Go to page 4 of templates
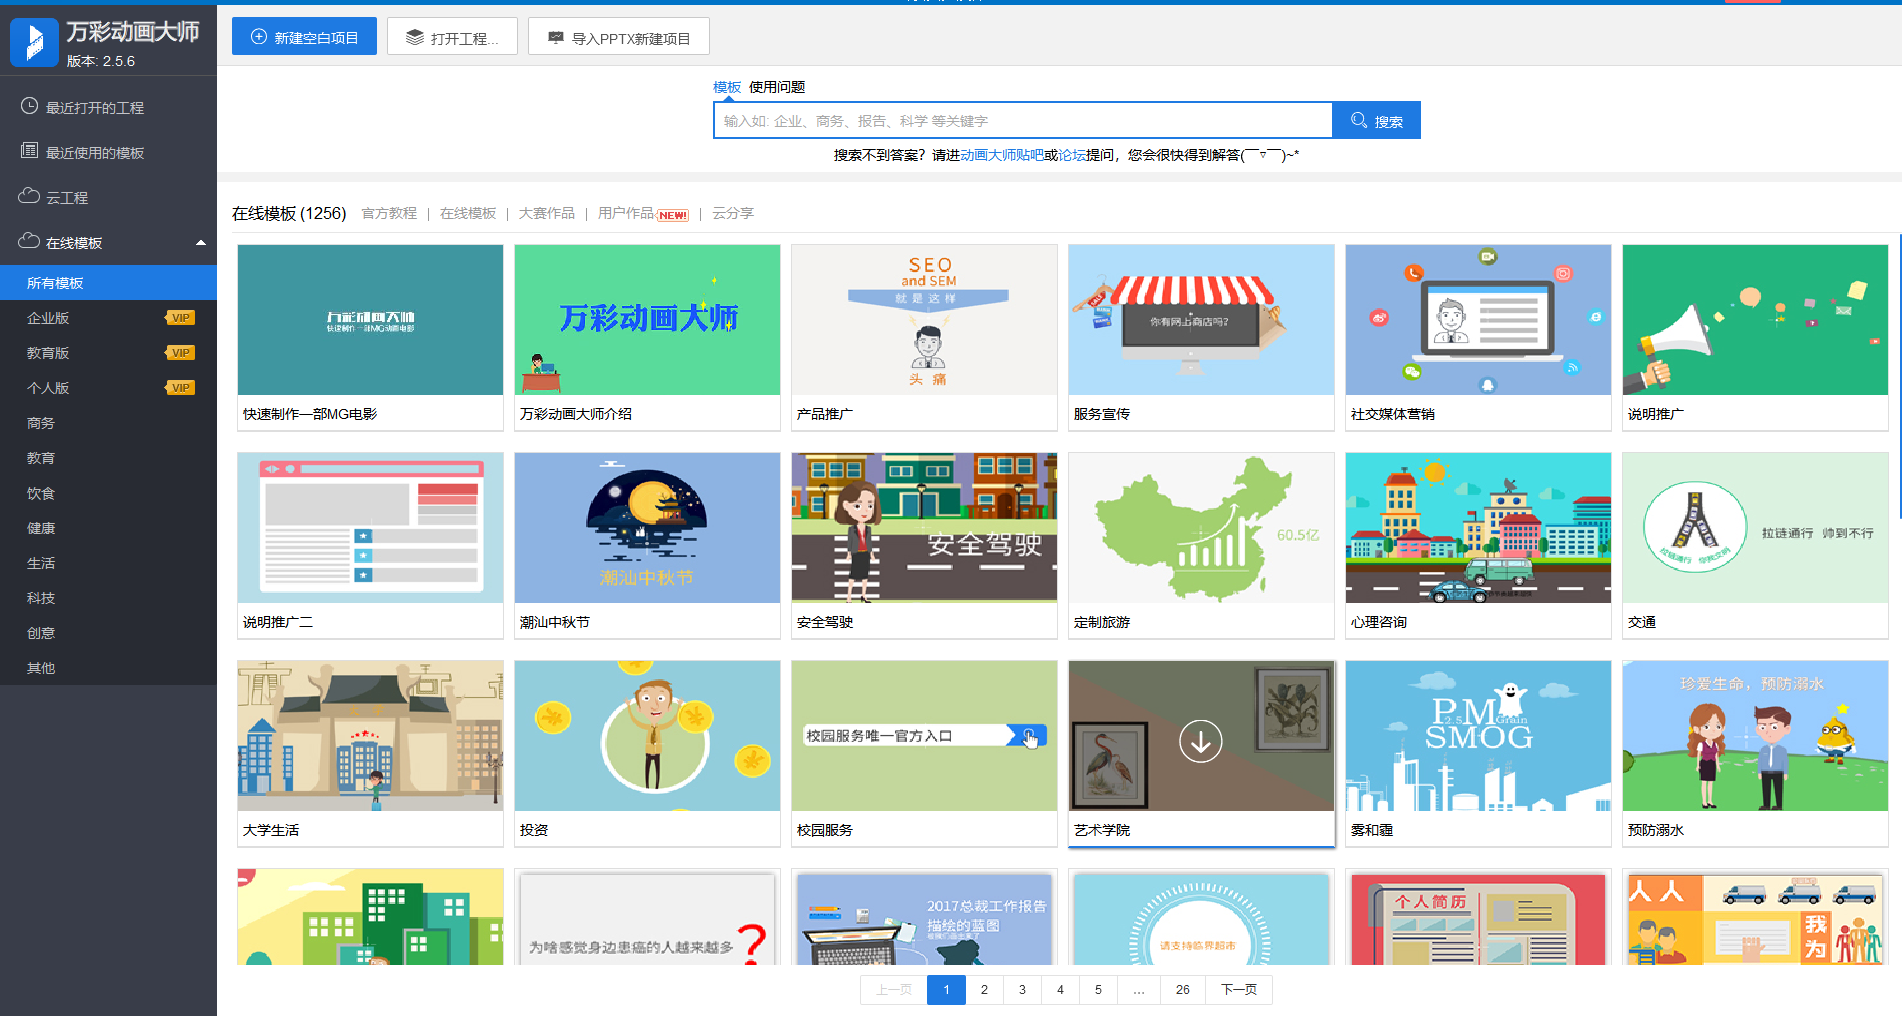Image resolution: width=1902 pixels, height=1016 pixels. click(1060, 990)
